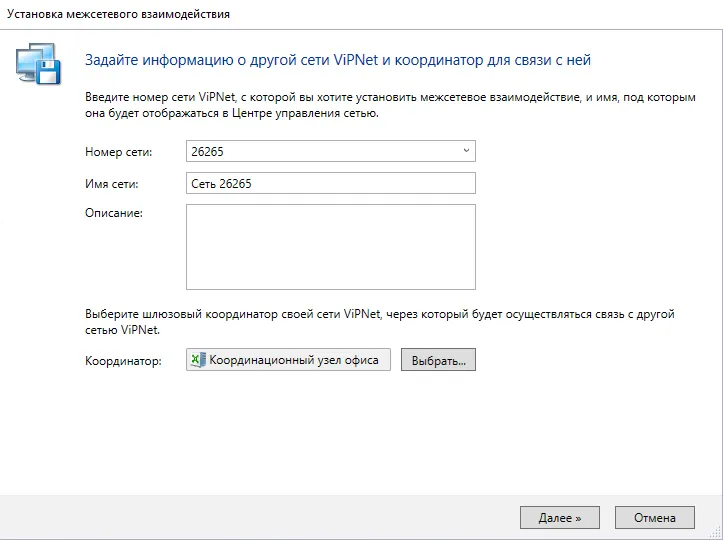Click the network computers wizard icon
The height and width of the screenshot is (540, 723).
coord(38,64)
